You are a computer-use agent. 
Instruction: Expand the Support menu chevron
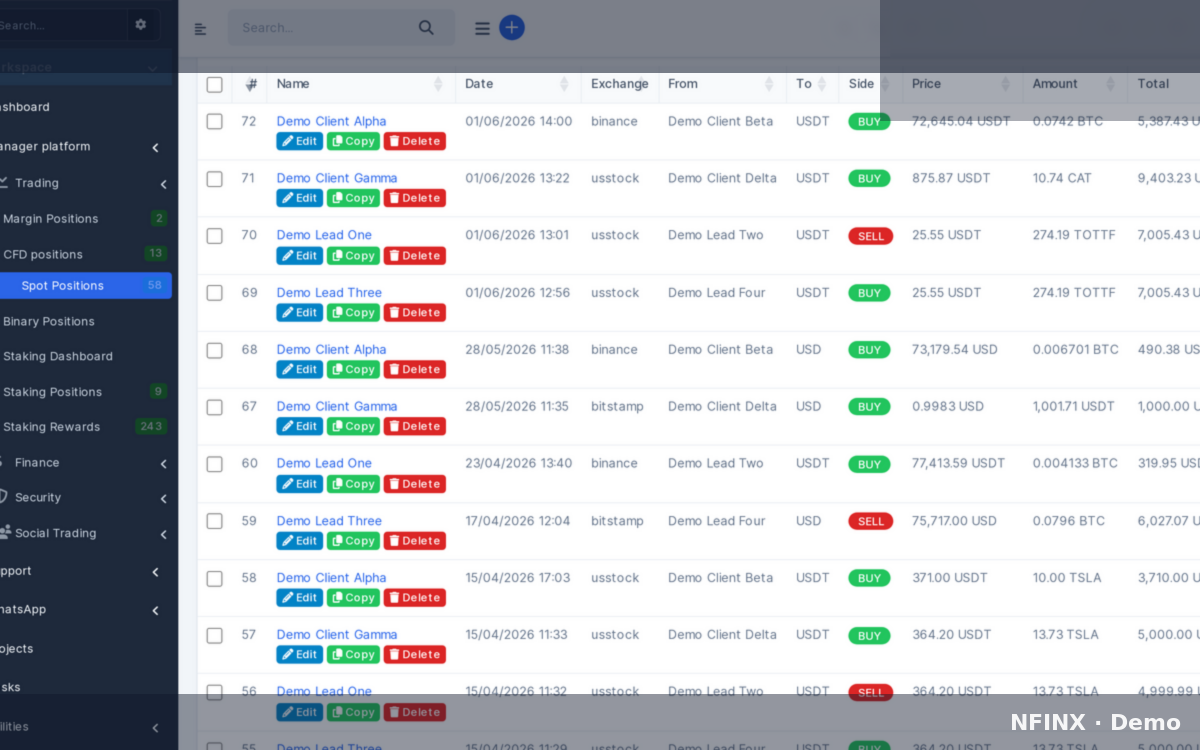(155, 572)
